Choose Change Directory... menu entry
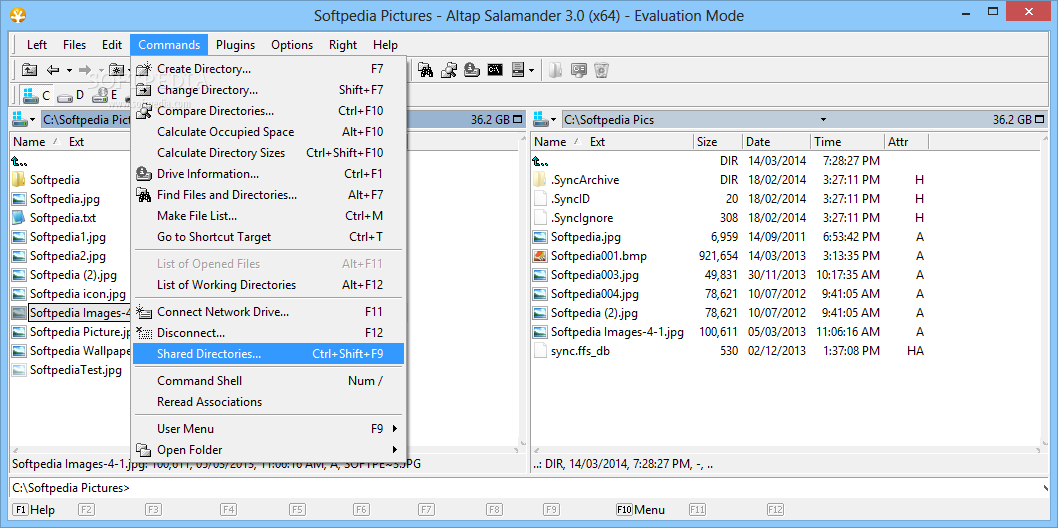The image size is (1058, 528). (x=268, y=90)
